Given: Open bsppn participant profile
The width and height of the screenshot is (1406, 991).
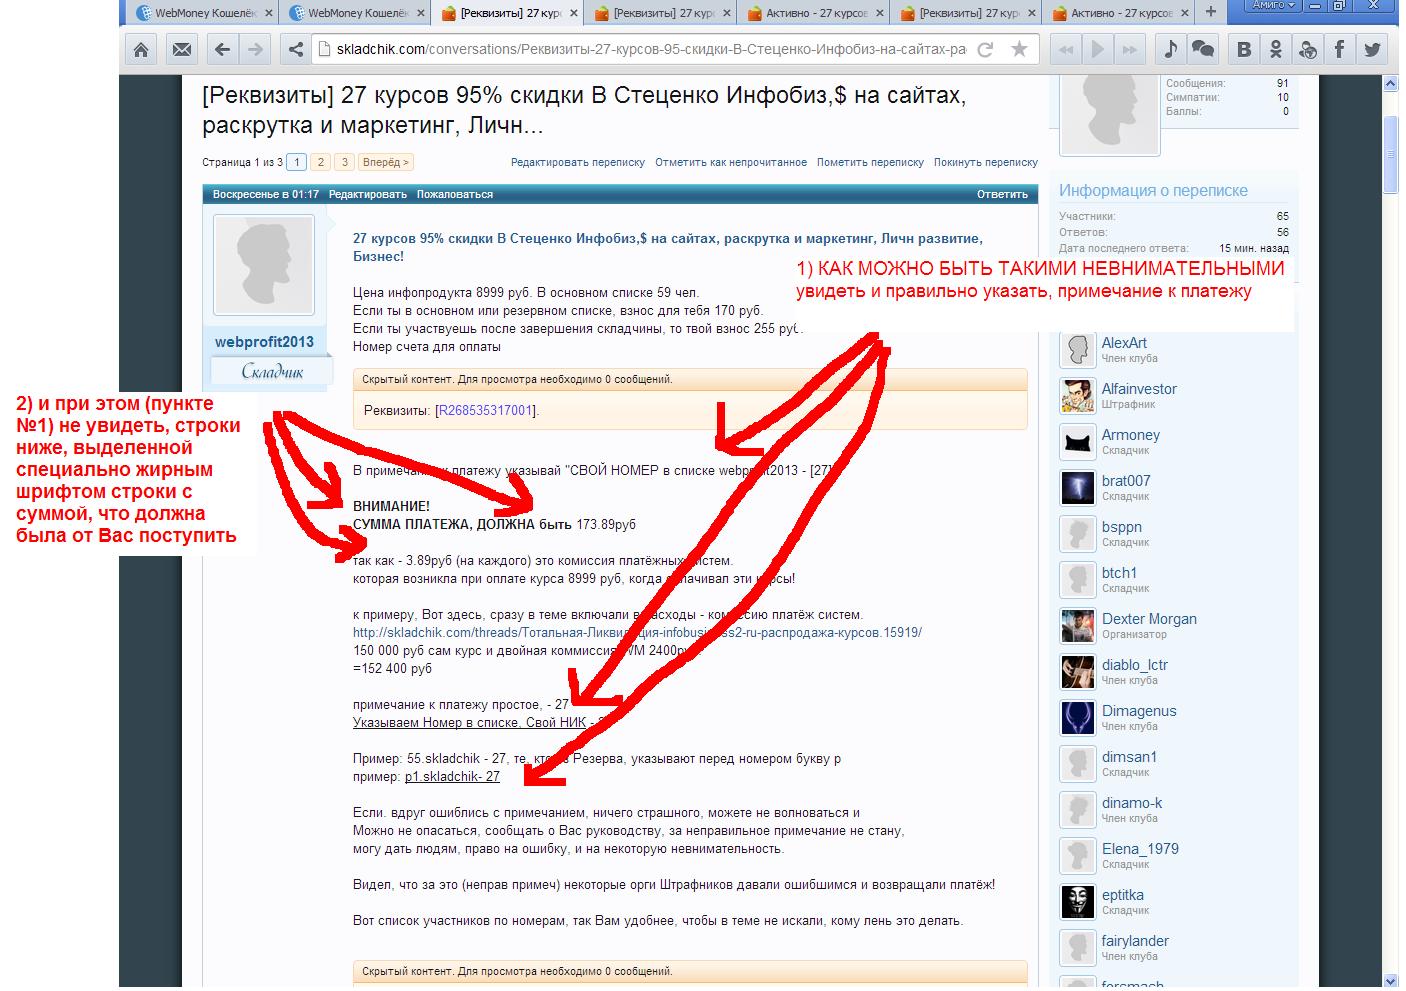Looking at the screenshot, I should [1122, 527].
